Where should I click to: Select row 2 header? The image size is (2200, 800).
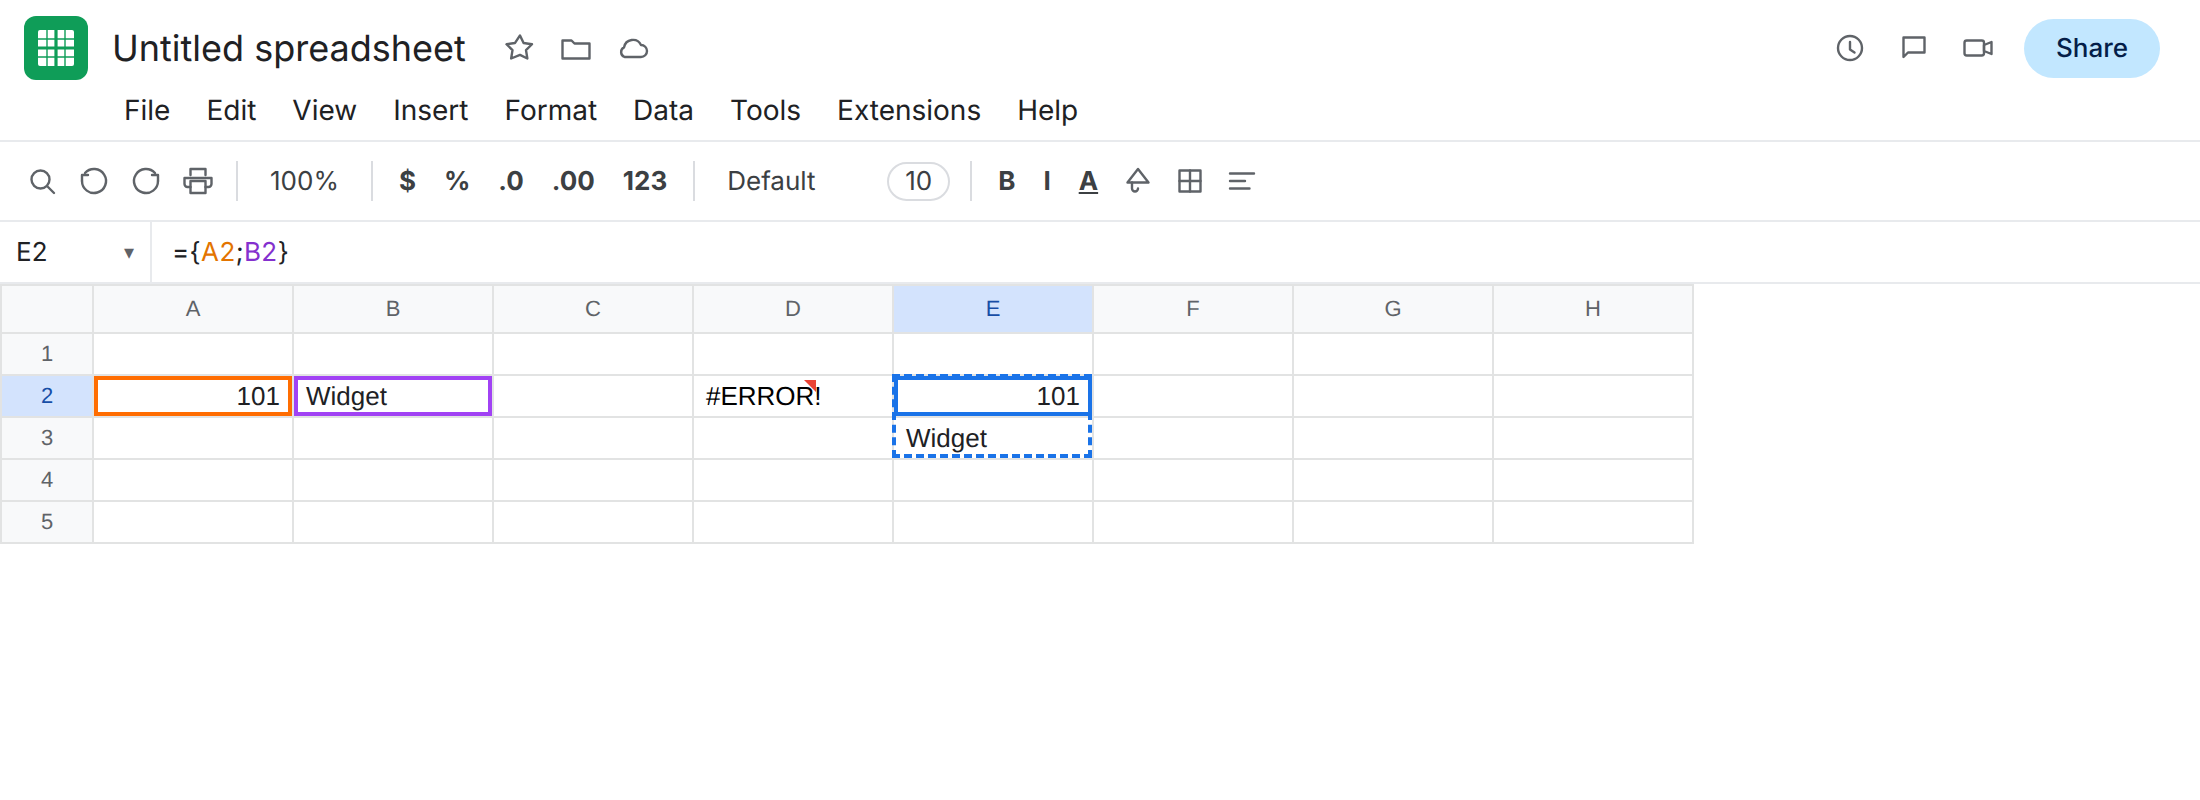tap(47, 396)
